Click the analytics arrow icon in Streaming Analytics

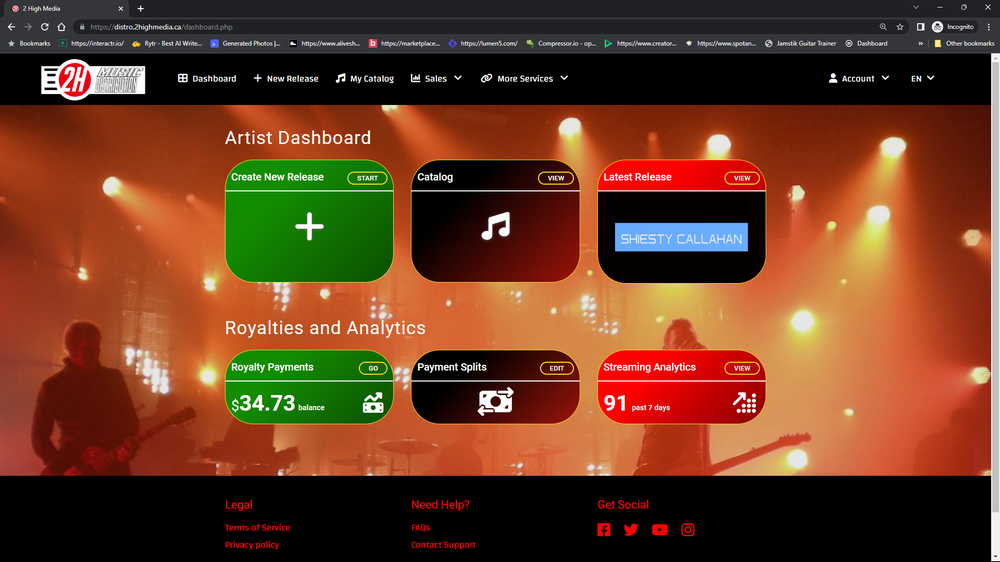click(x=744, y=403)
